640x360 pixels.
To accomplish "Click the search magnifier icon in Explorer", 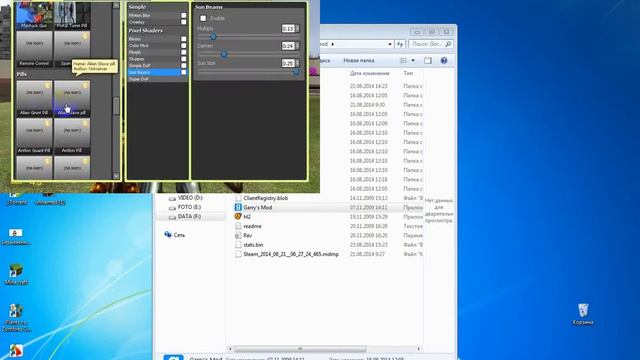I will (448, 44).
